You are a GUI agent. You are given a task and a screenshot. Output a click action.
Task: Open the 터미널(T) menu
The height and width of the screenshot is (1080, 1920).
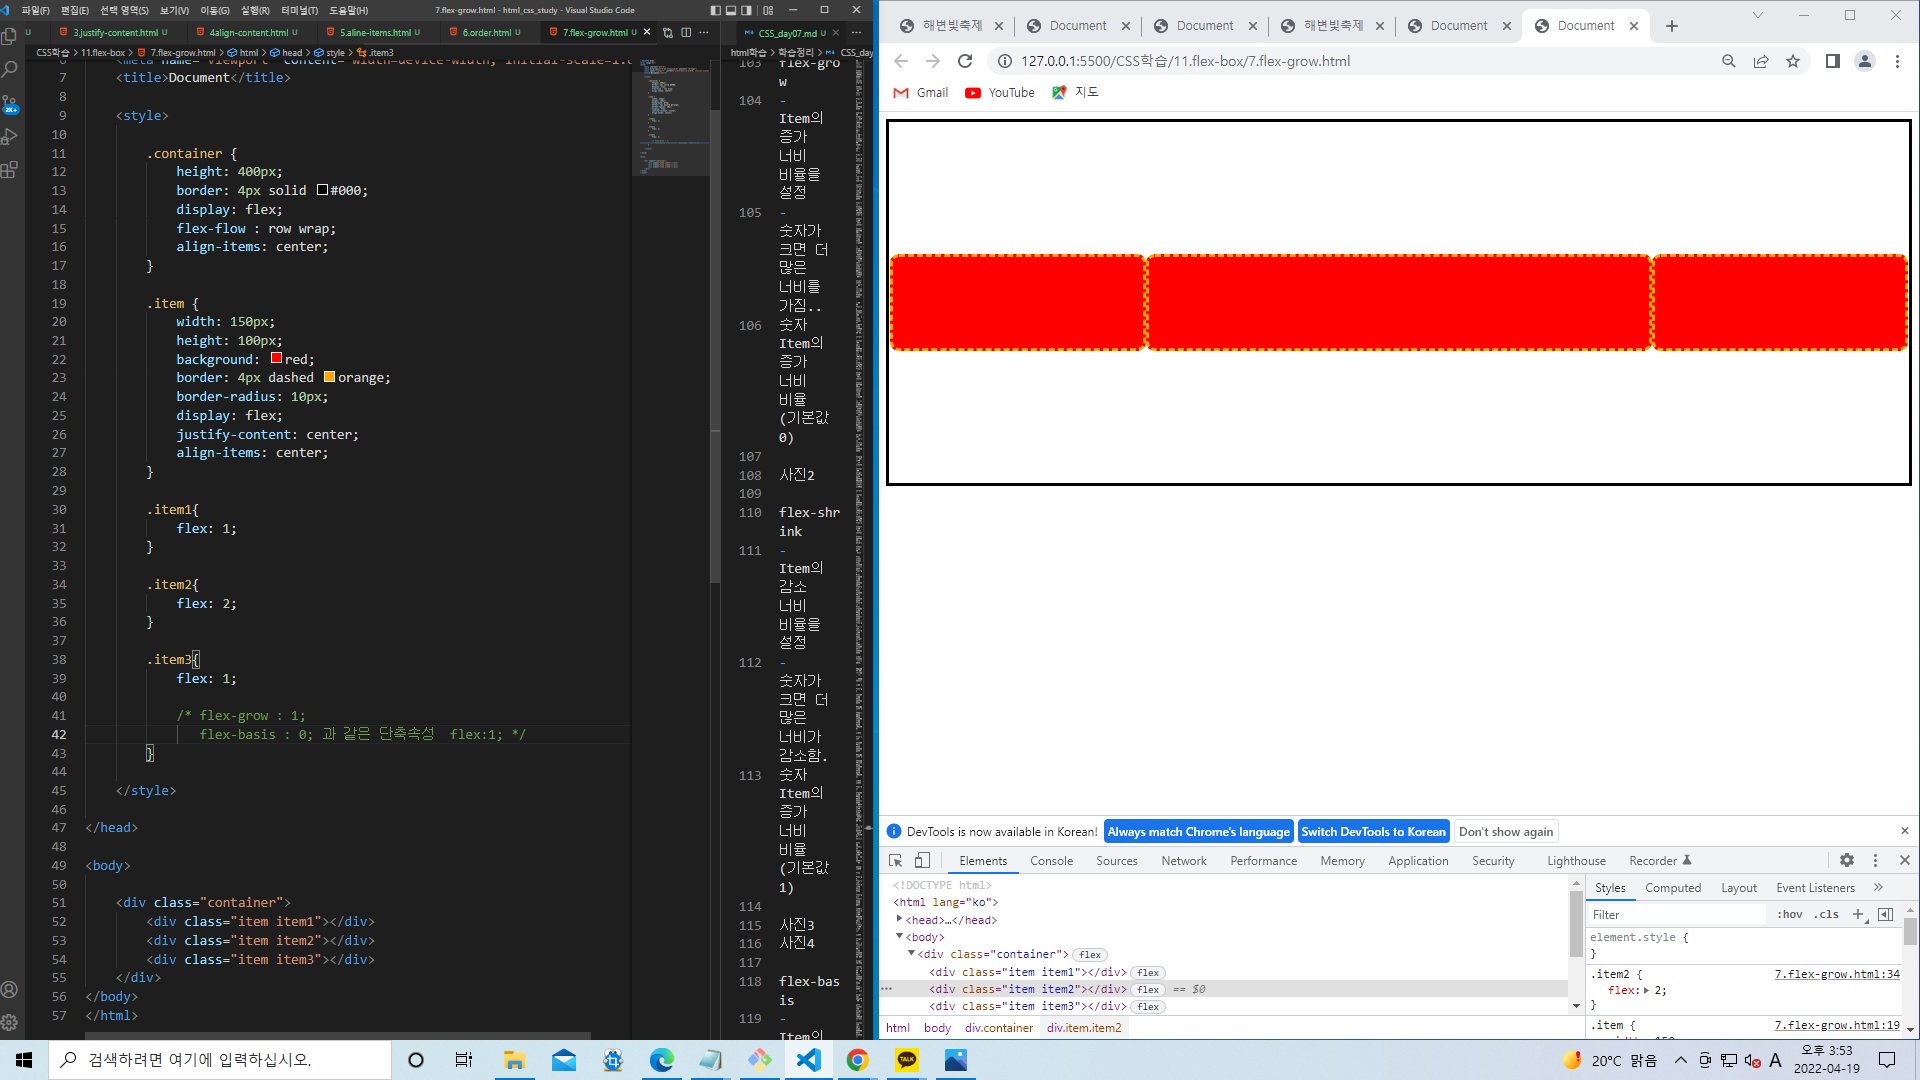coord(300,10)
